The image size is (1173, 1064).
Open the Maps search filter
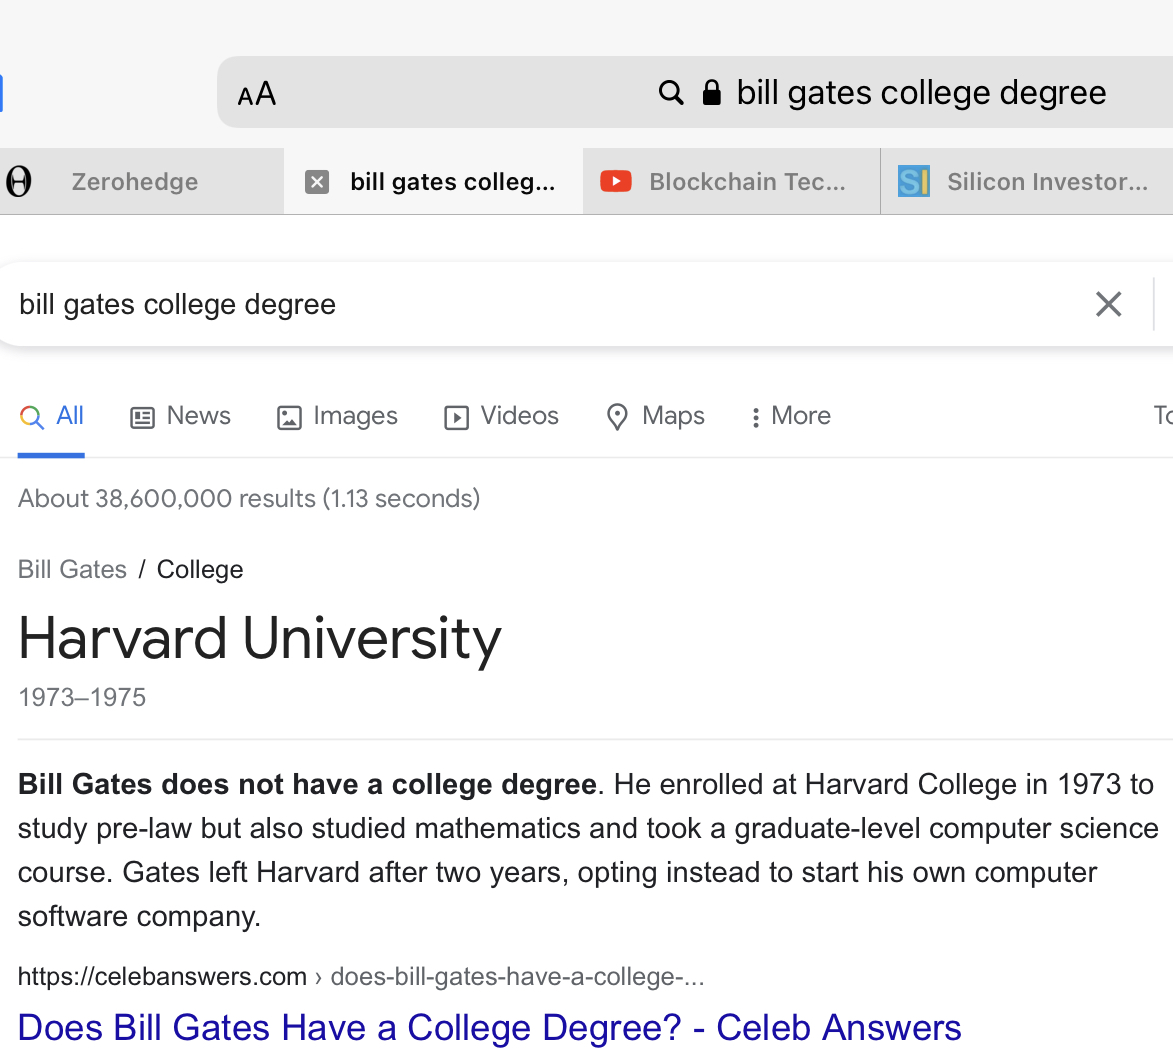coord(656,416)
